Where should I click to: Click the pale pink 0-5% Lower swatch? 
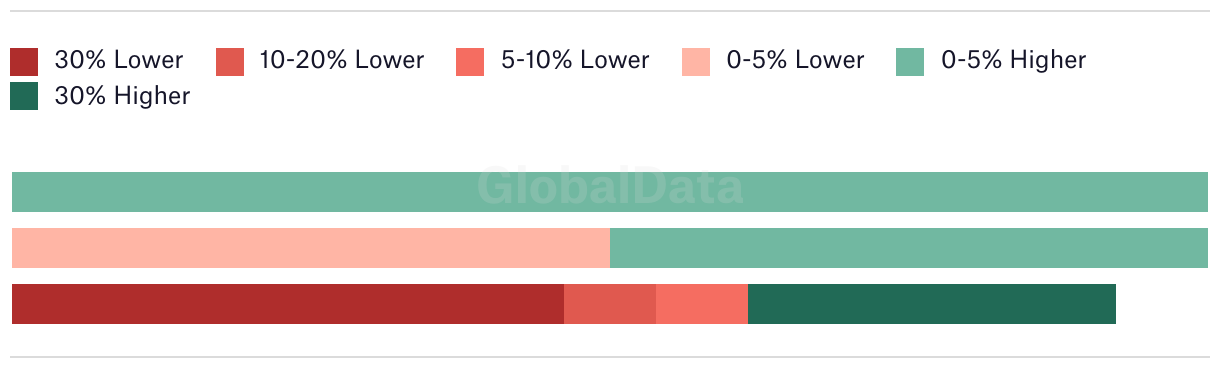click(x=696, y=61)
